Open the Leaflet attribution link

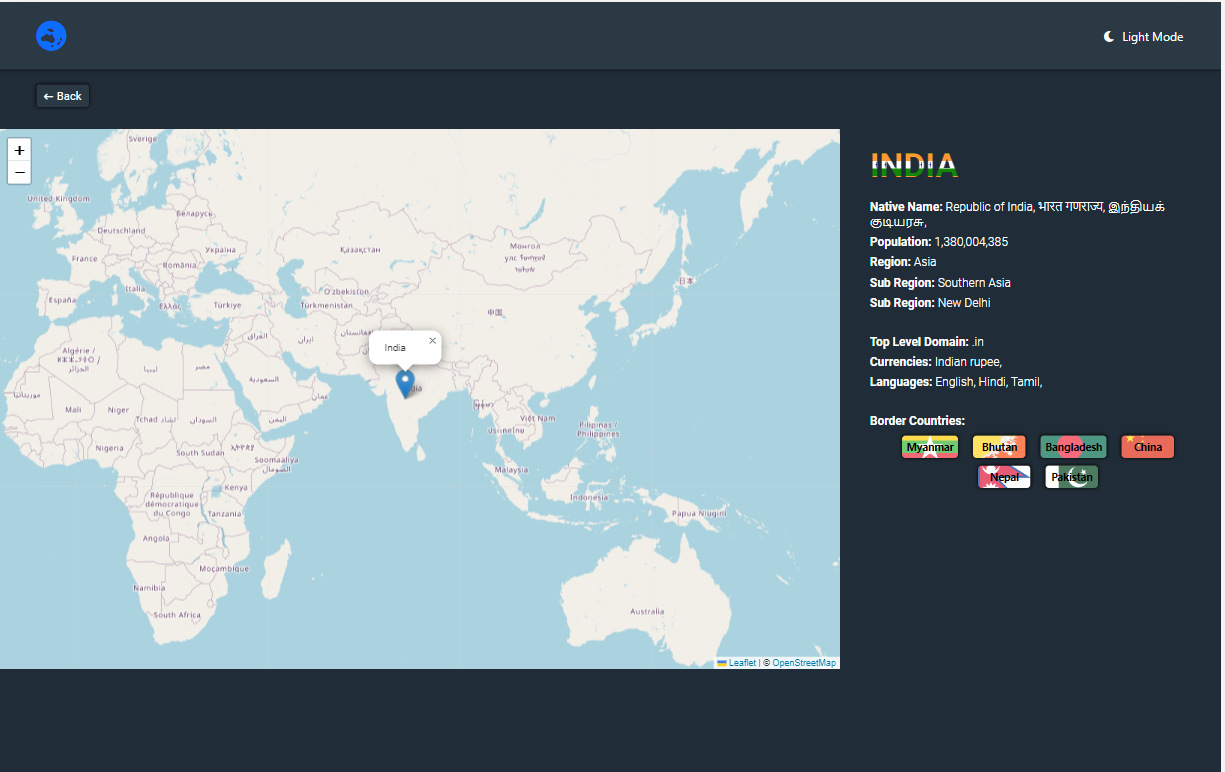[x=741, y=662]
